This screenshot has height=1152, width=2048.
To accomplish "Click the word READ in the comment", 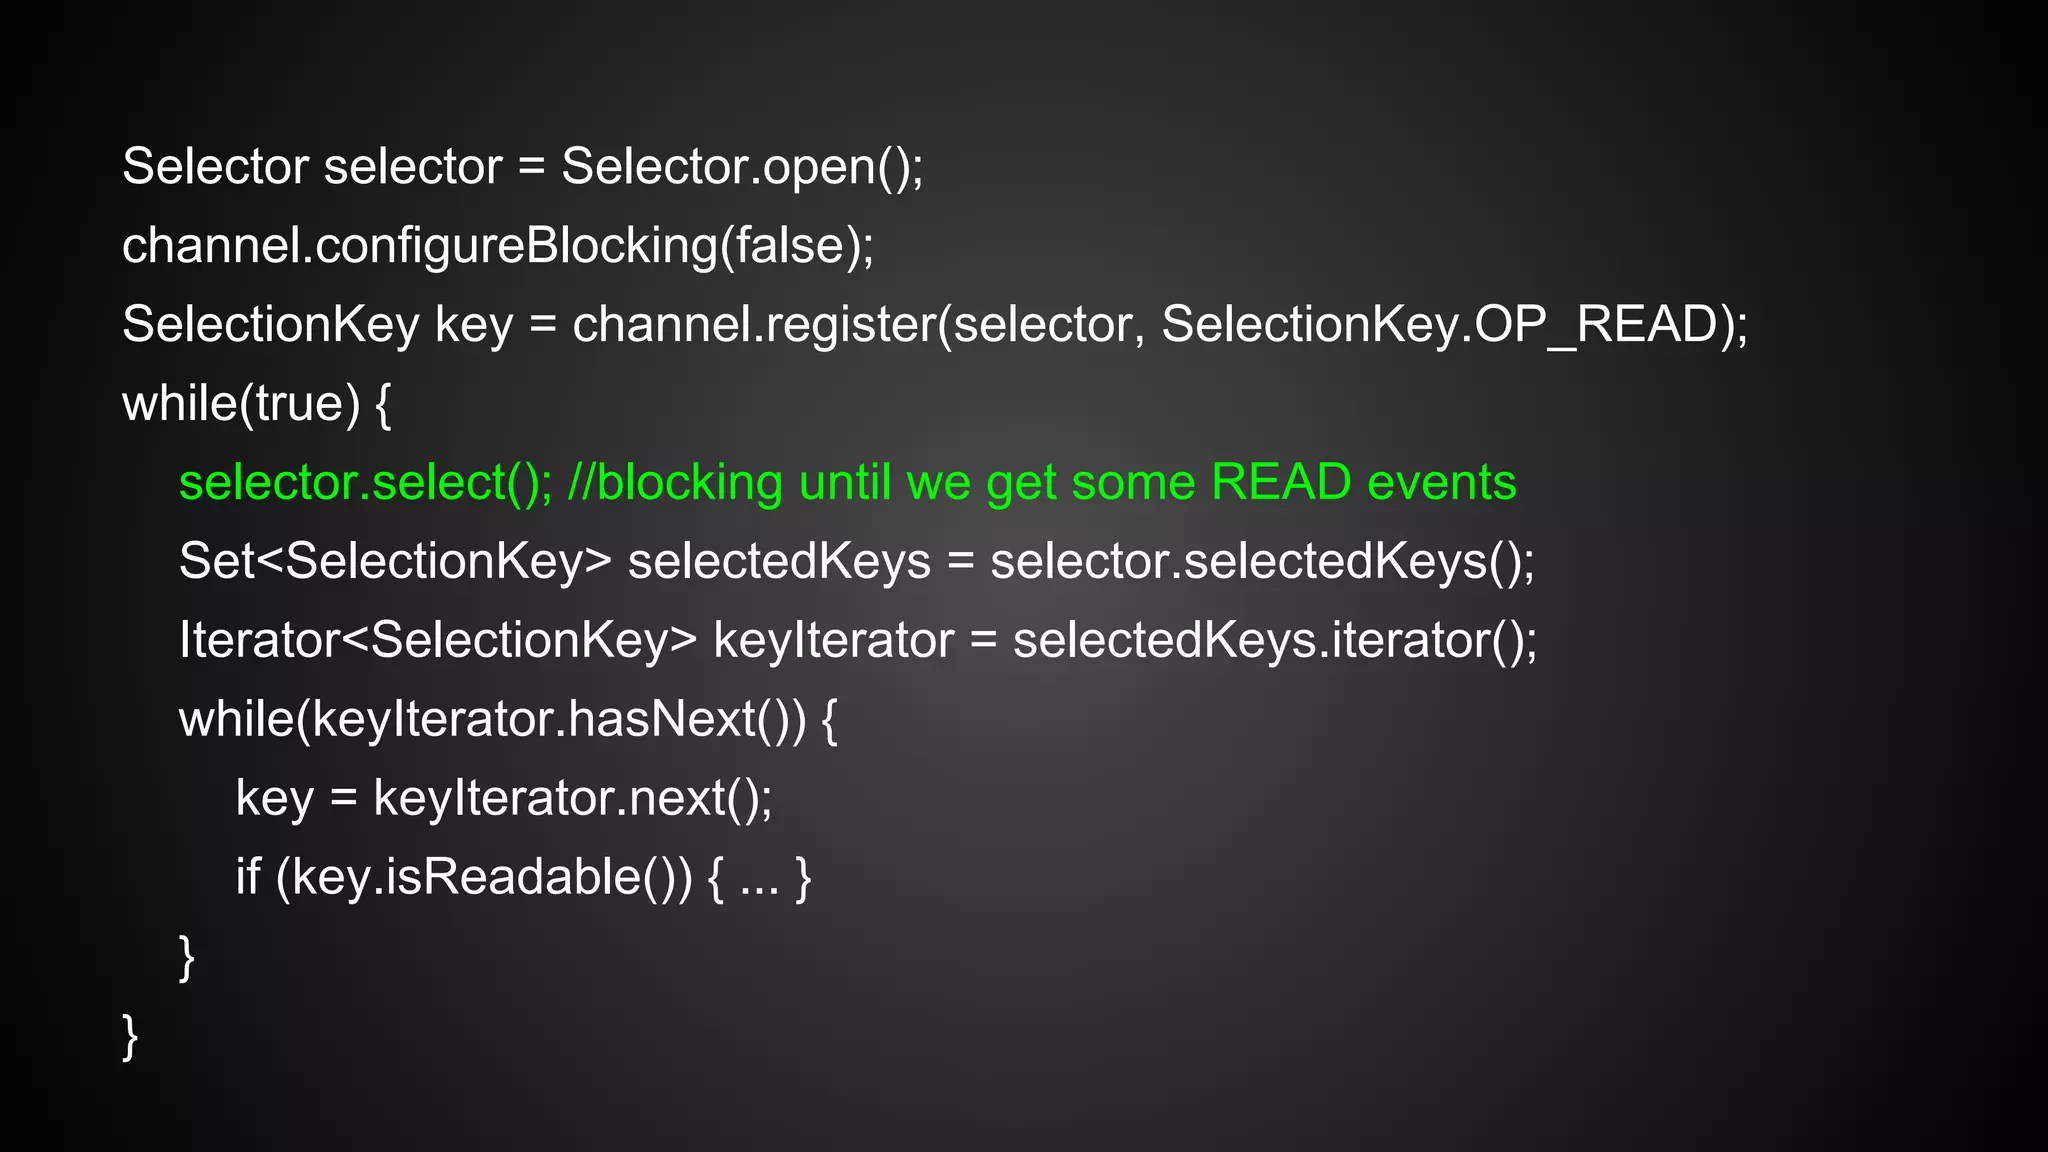I will 1280,482.
